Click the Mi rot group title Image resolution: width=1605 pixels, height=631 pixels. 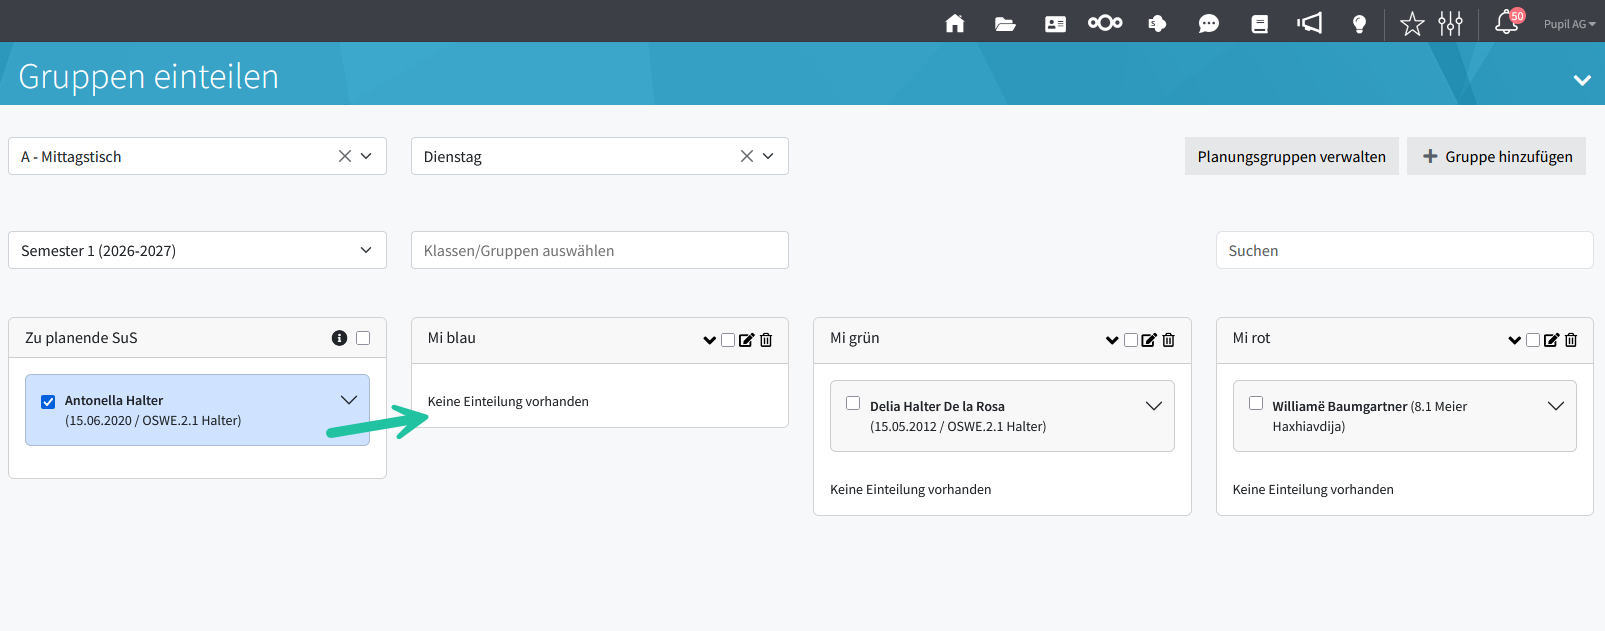pos(1251,338)
